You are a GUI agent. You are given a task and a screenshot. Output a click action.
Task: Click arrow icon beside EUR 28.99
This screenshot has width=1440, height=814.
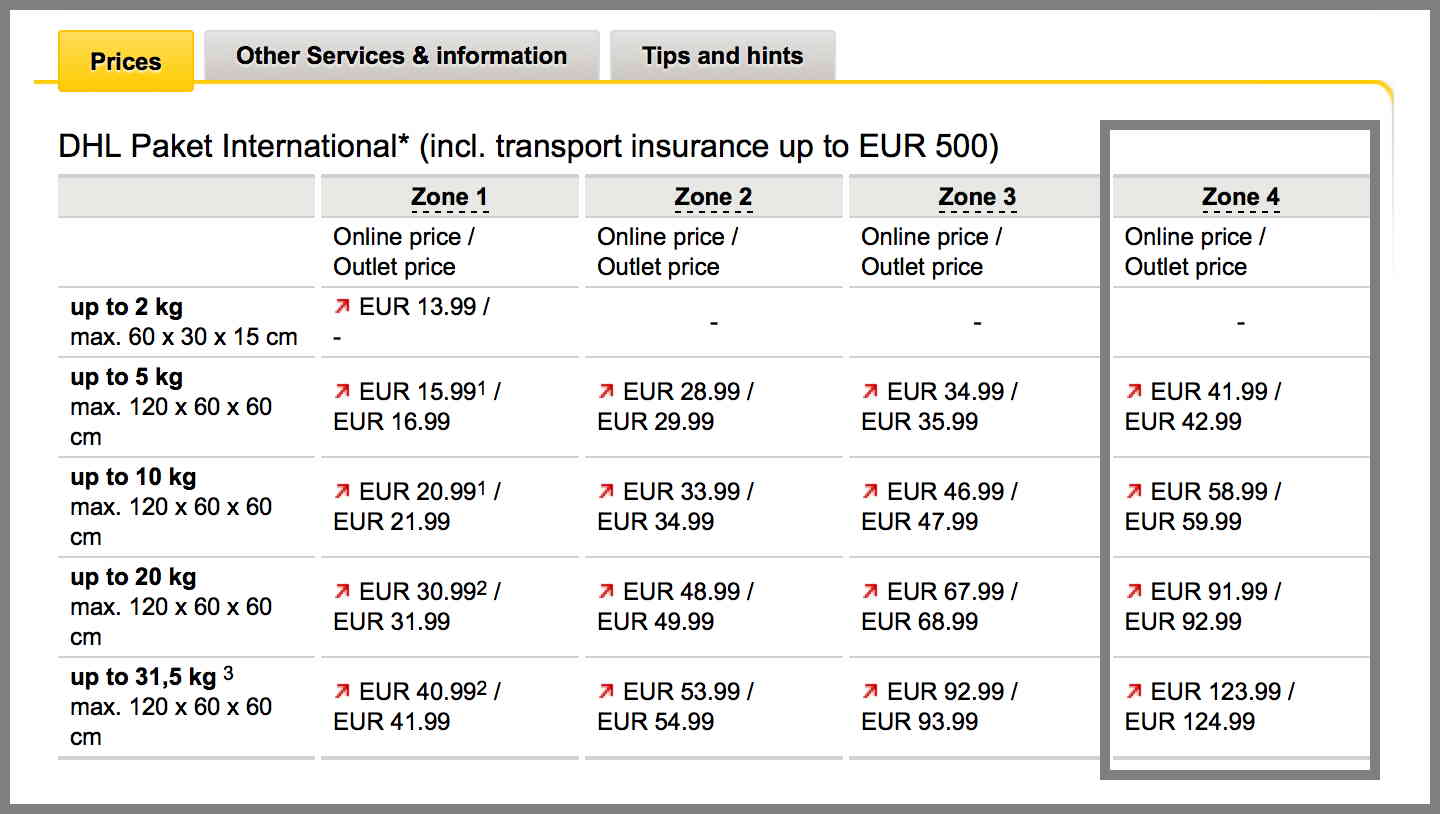[606, 391]
